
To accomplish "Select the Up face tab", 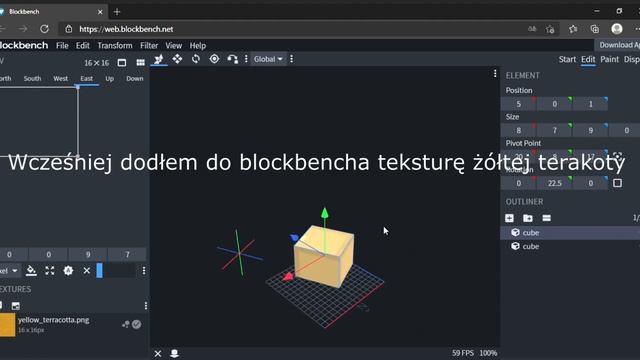I will pyautogui.click(x=109, y=78).
